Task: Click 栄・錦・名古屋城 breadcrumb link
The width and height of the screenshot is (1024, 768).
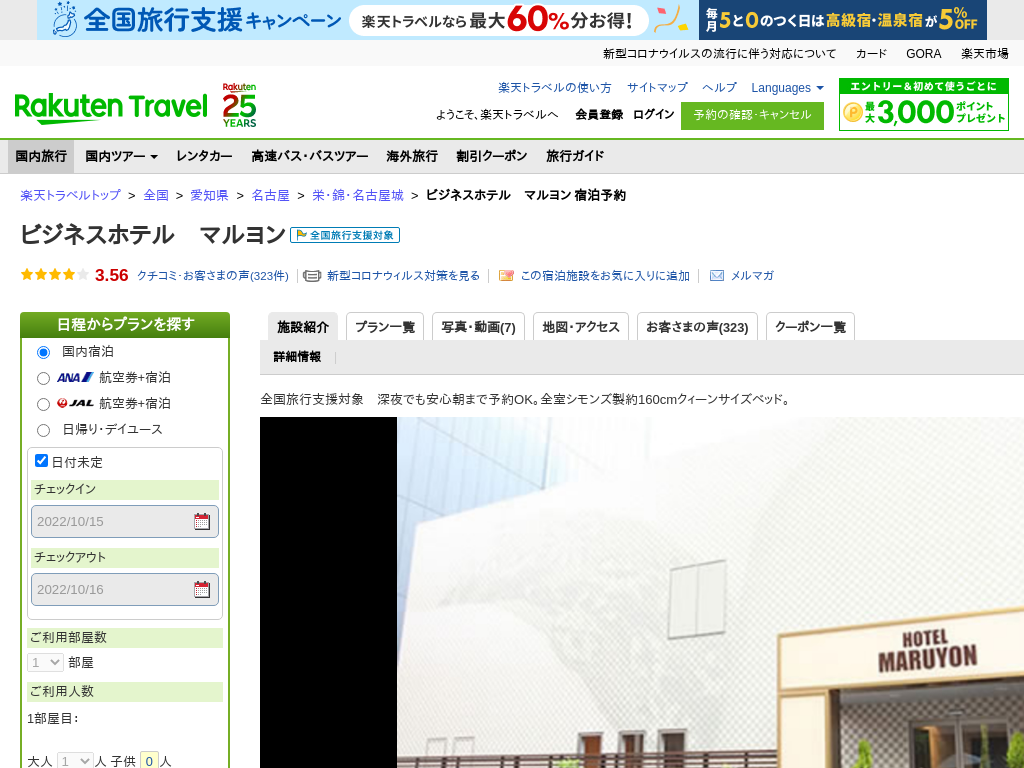Action: [358, 195]
